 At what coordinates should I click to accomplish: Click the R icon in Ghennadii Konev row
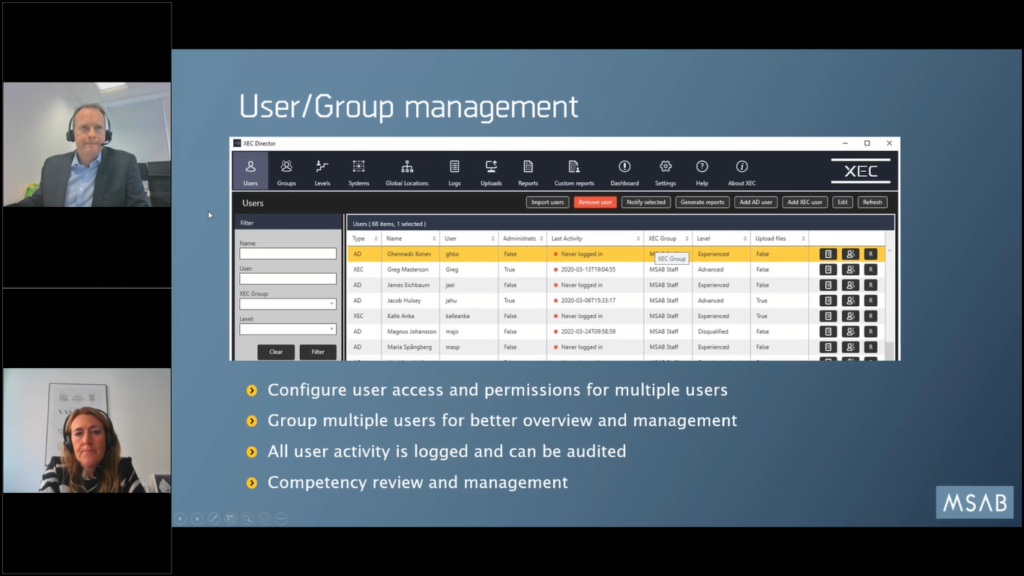click(871, 254)
